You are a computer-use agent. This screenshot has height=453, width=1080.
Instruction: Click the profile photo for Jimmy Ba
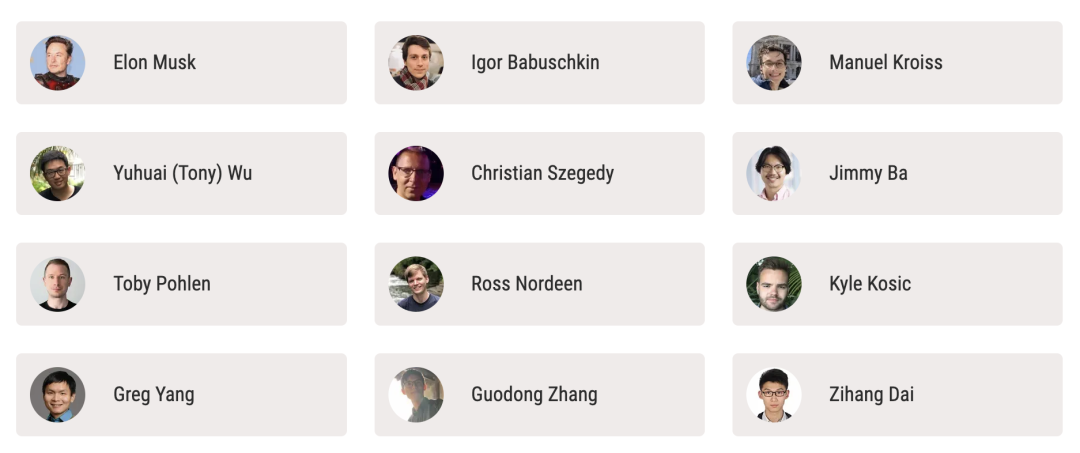774,174
